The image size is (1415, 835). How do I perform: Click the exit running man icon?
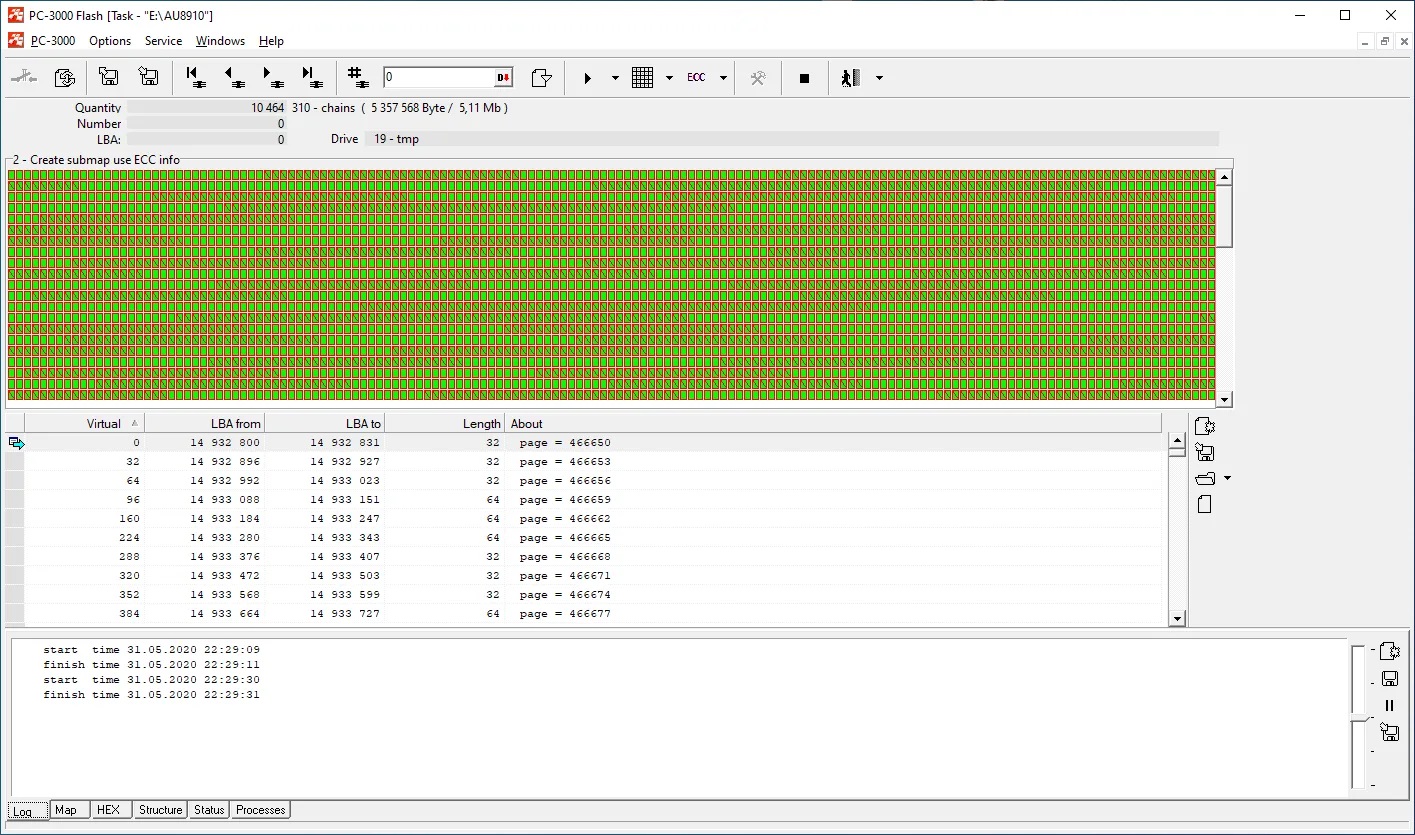pyautogui.click(x=851, y=78)
